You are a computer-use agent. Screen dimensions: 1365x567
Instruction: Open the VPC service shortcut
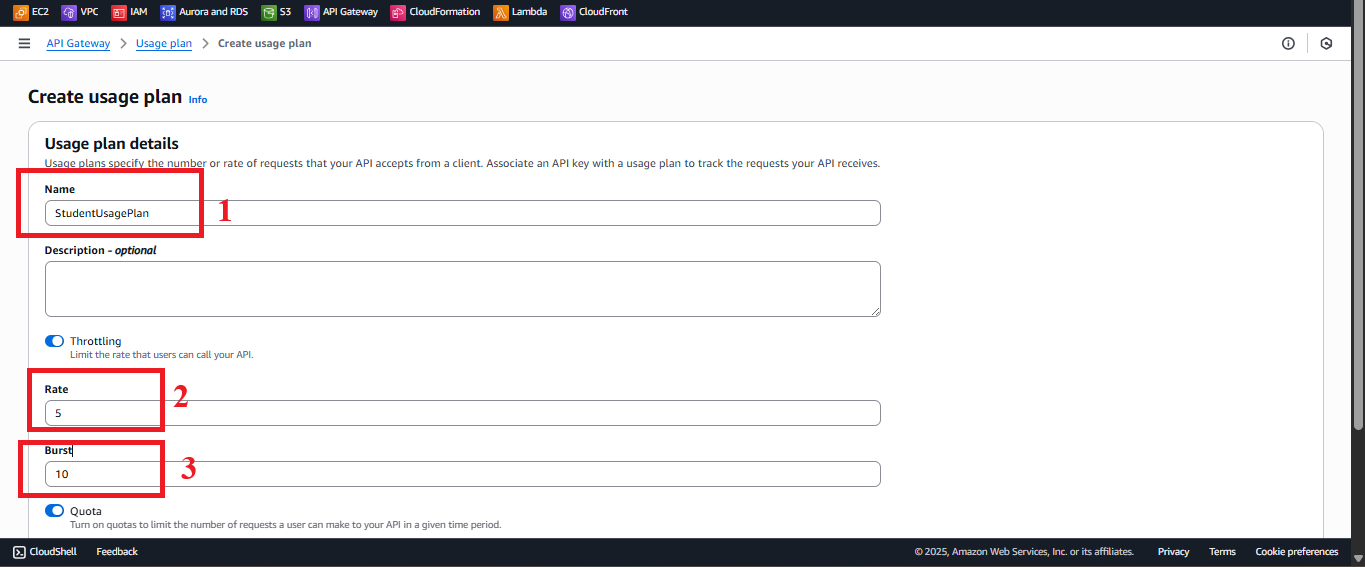(81, 13)
